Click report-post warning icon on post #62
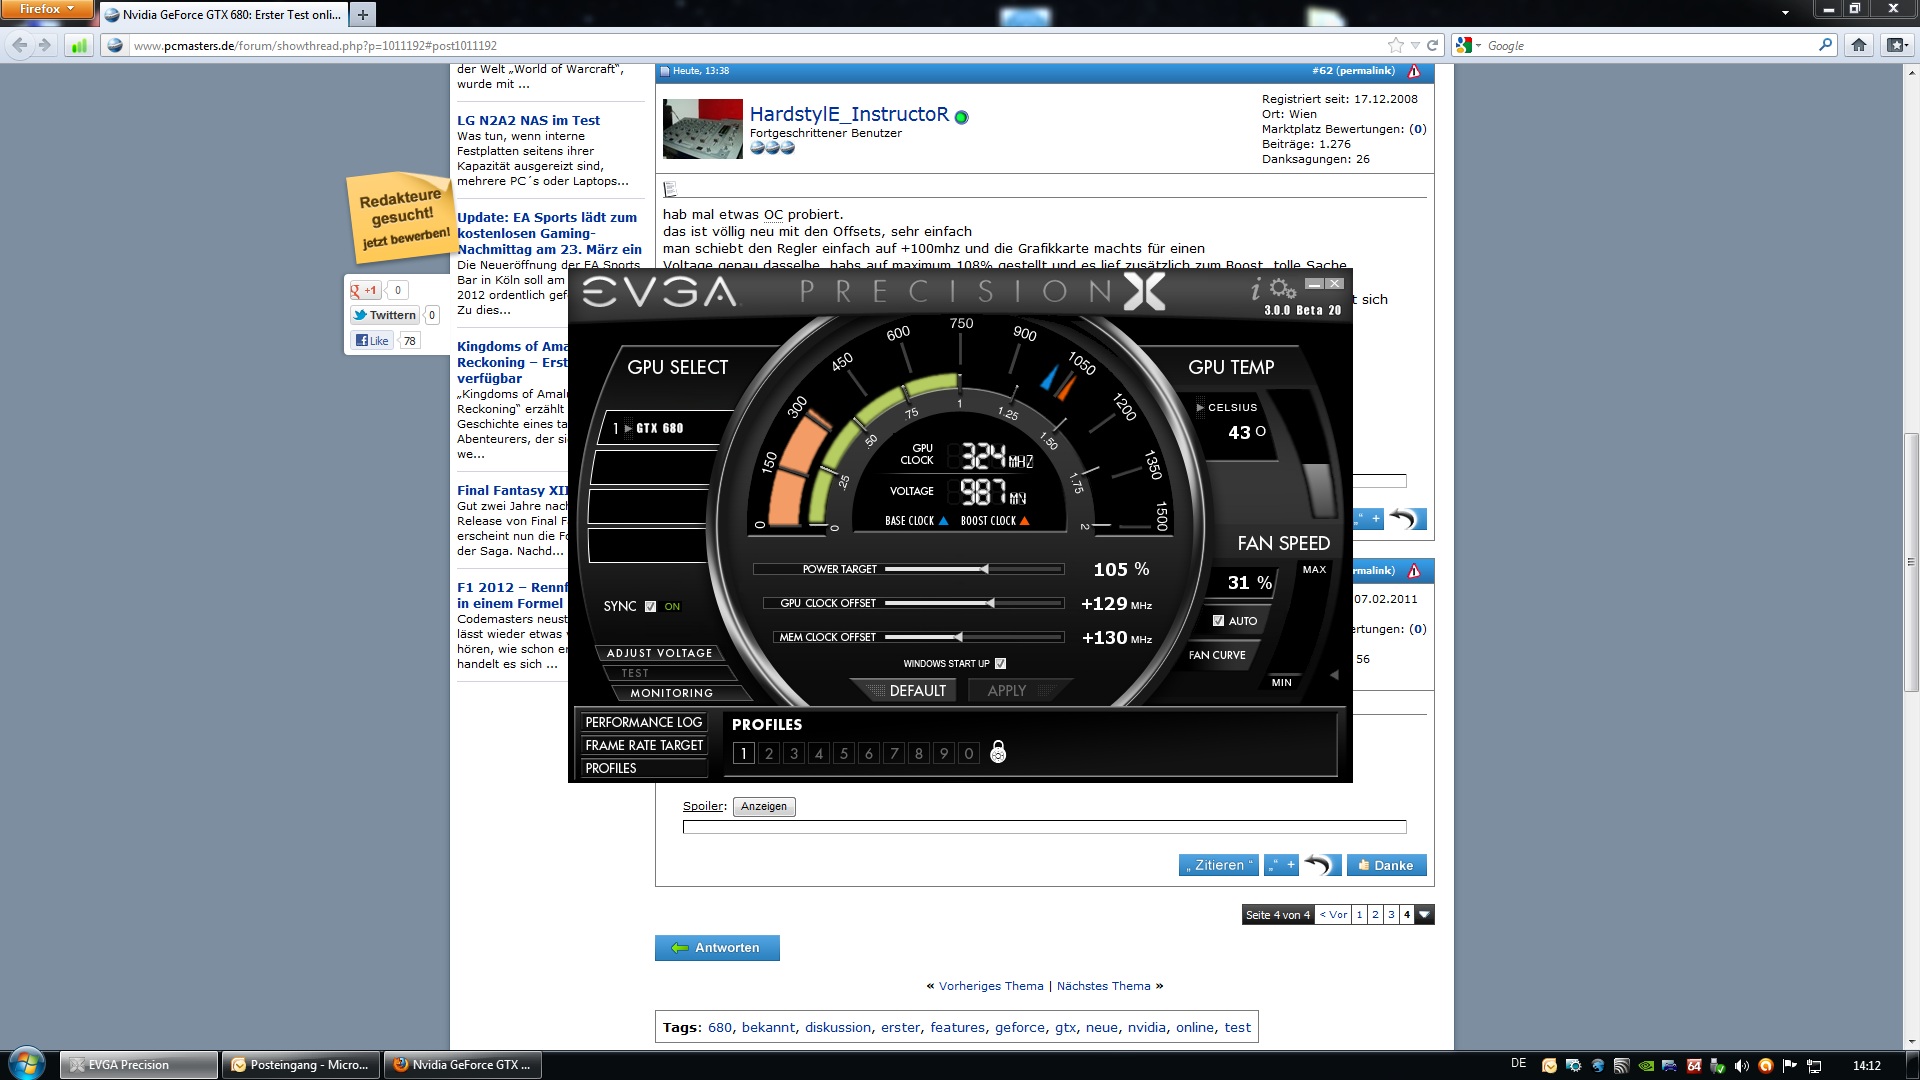1920x1080 pixels. pyautogui.click(x=1413, y=71)
